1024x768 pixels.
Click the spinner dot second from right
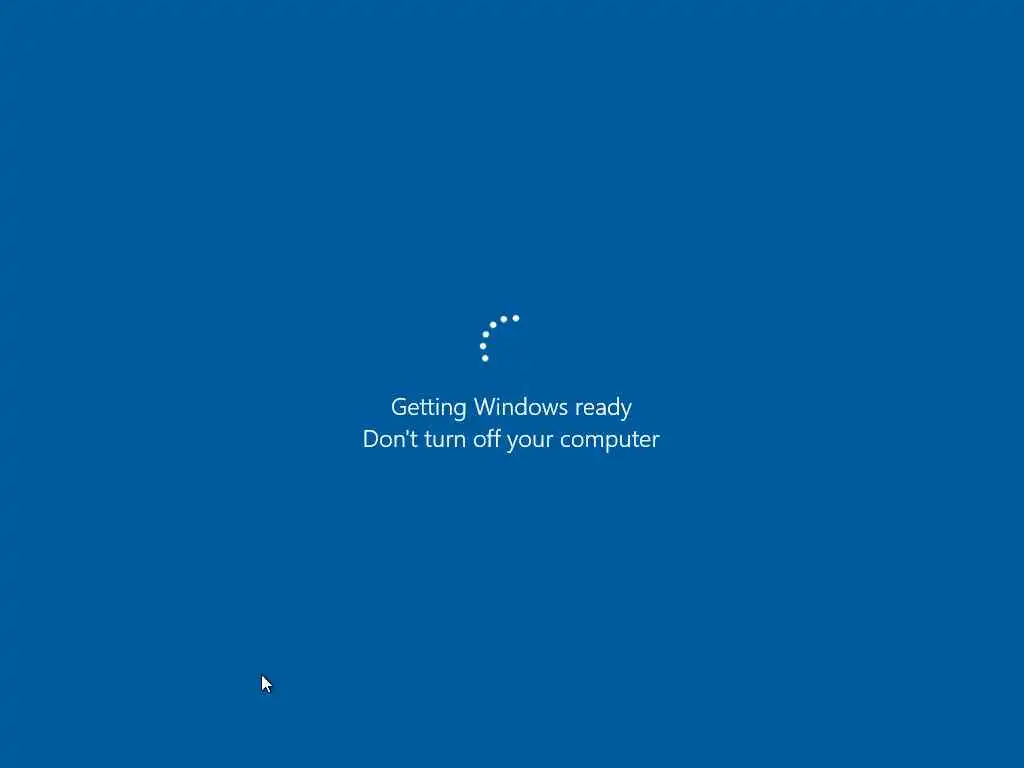click(x=504, y=319)
